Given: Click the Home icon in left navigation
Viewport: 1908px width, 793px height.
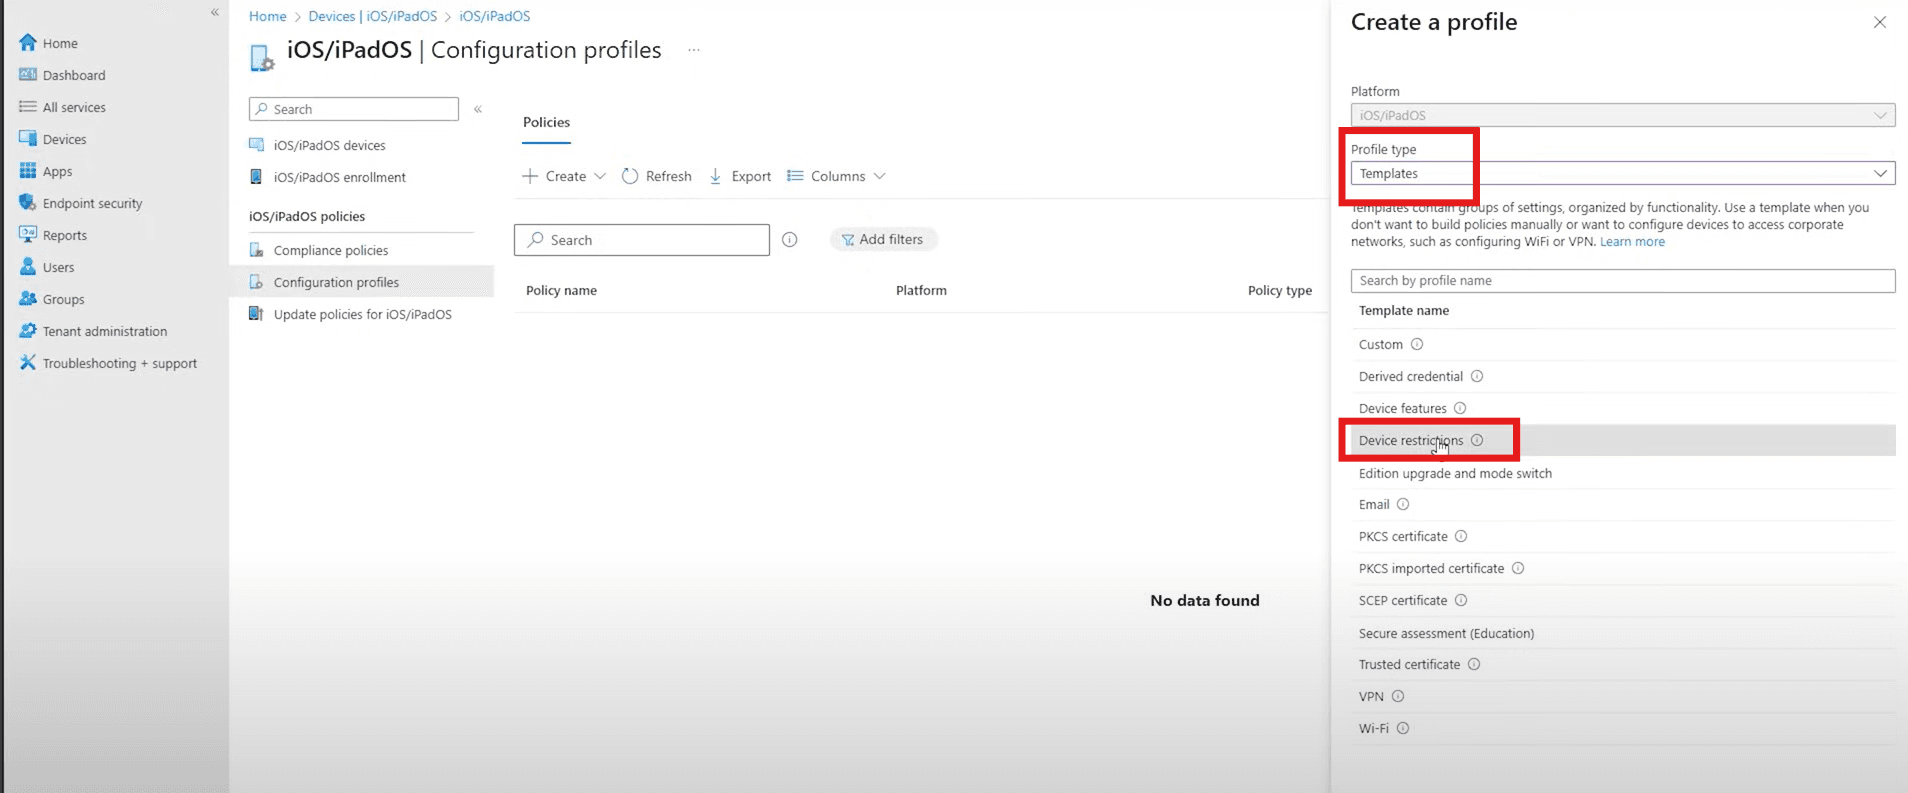Looking at the screenshot, I should pos(28,42).
